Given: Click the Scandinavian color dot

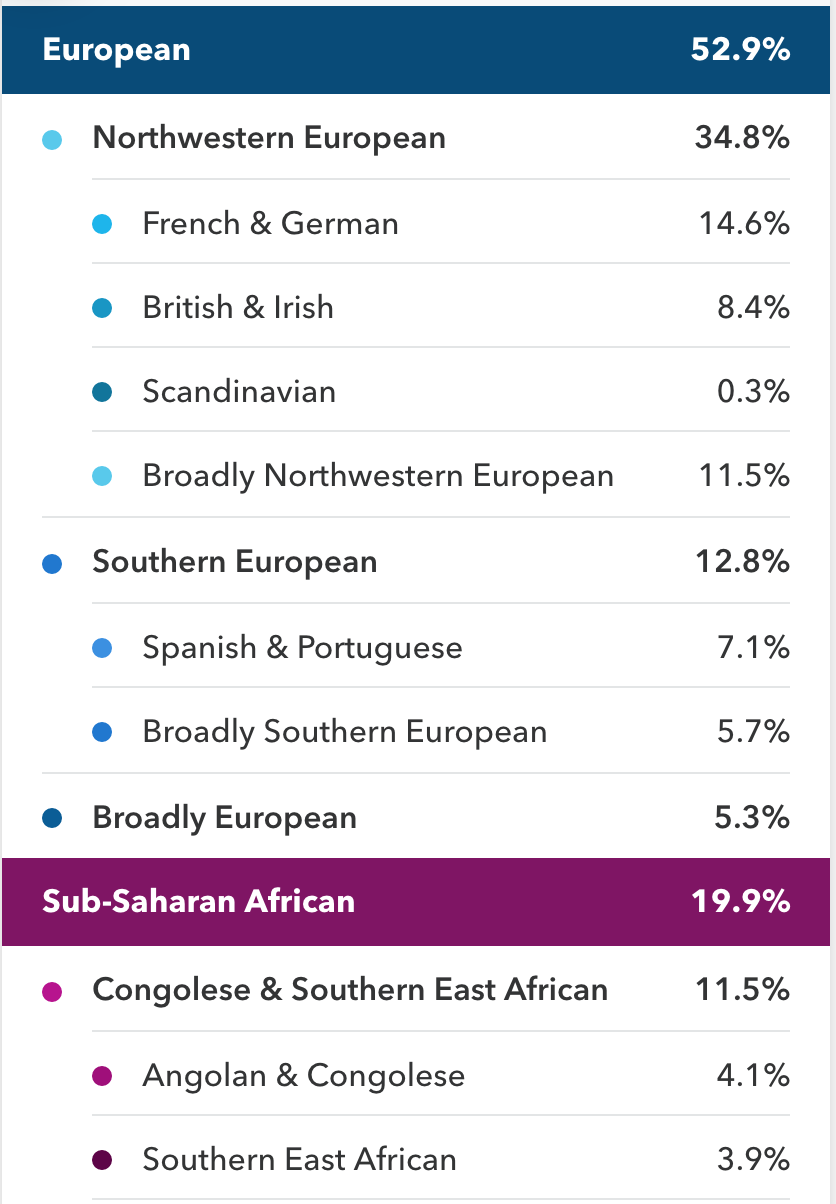Looking at the screenshot, I should [x=101, y=392].
